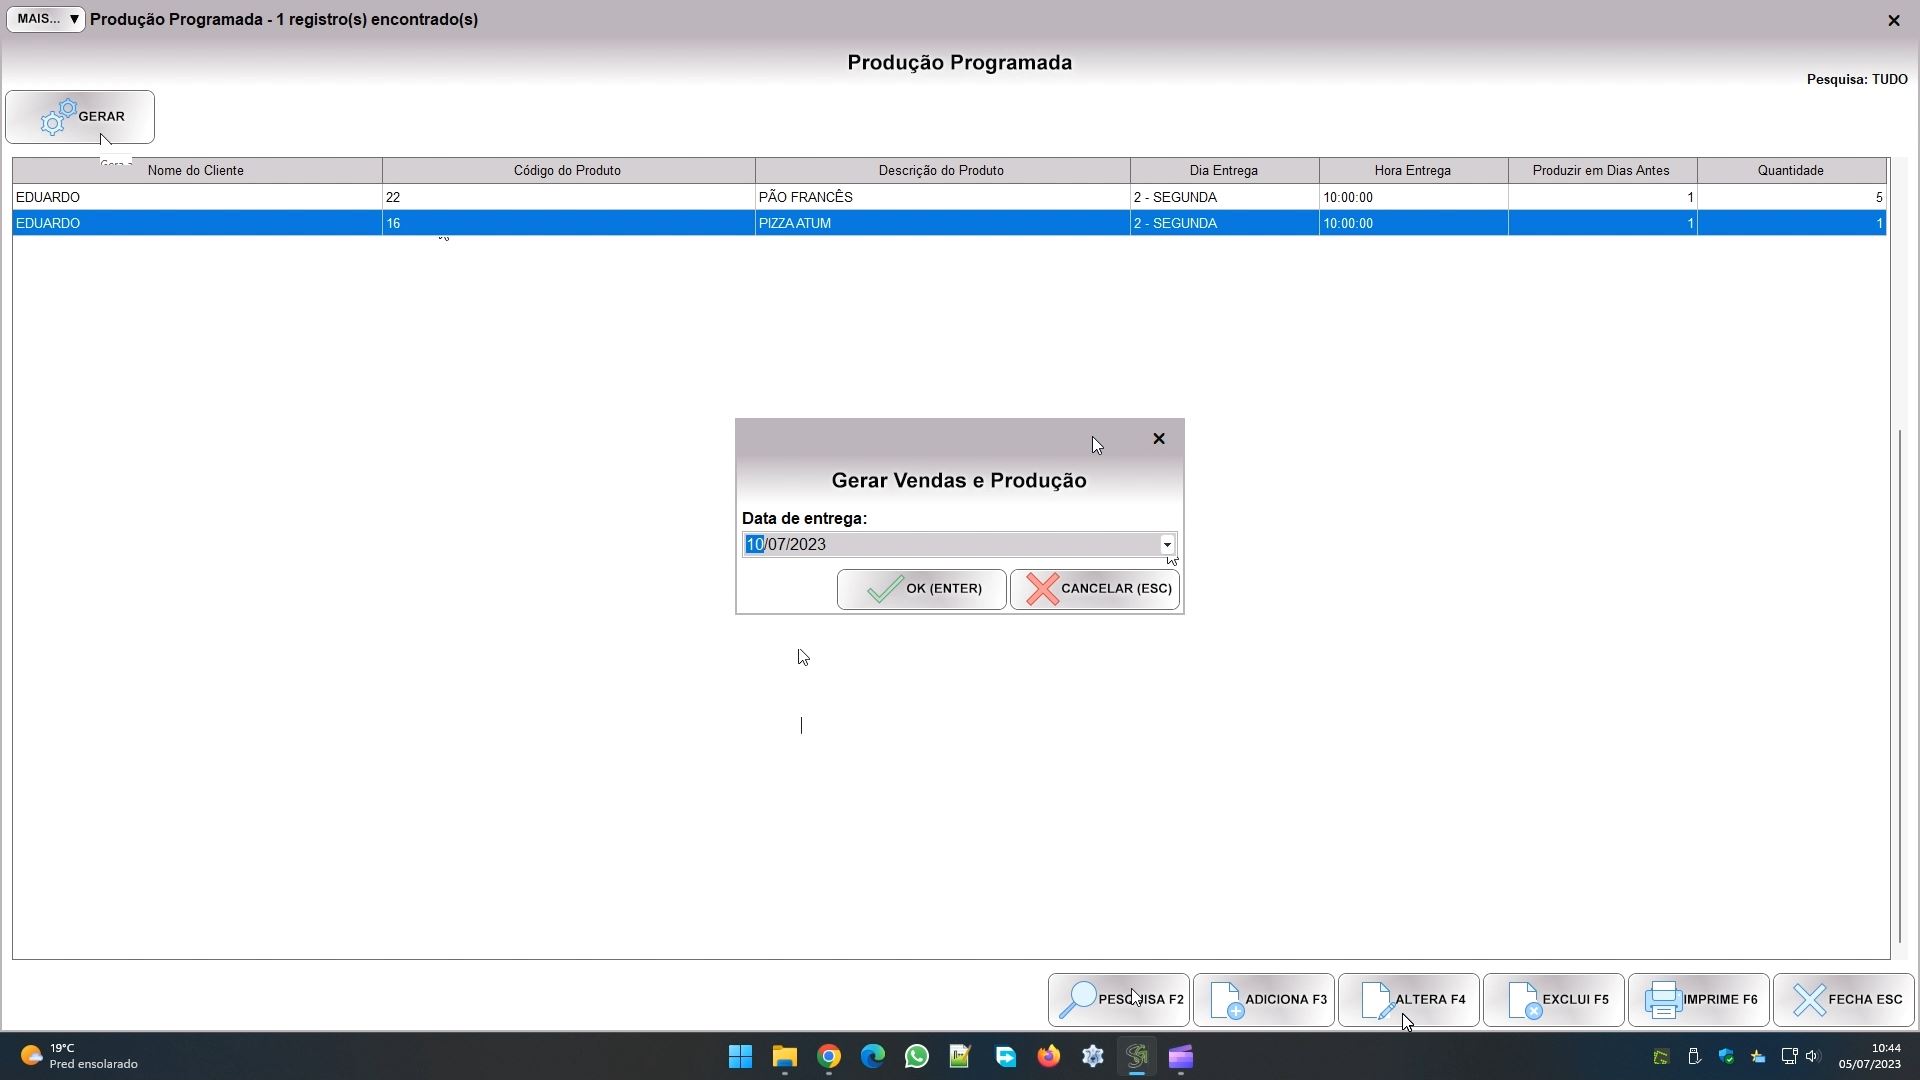
Task: Click the blue messaging icon on taskbar
Action: click(1004, 1057)
